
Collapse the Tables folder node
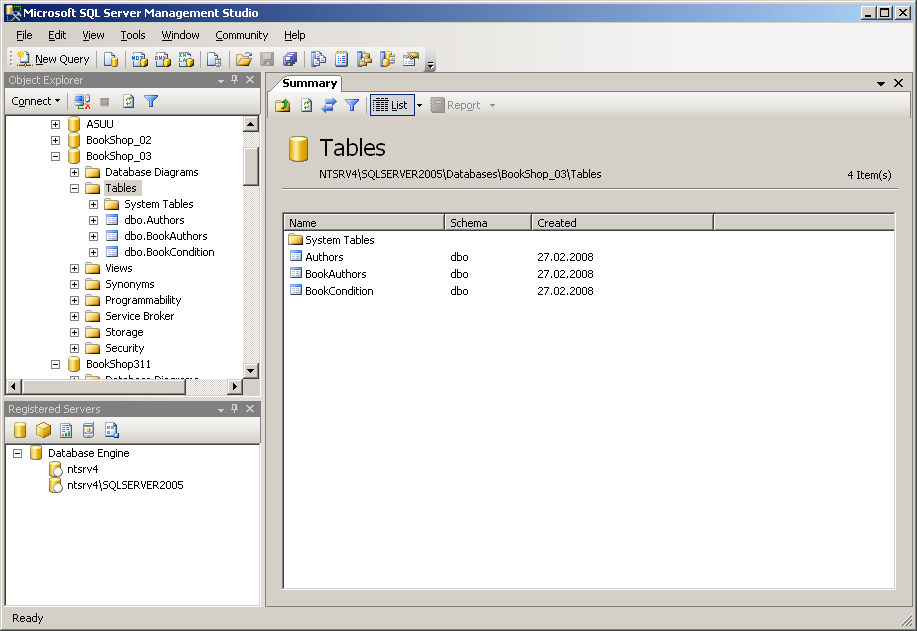pyautogui.click(x=74, y=188)
